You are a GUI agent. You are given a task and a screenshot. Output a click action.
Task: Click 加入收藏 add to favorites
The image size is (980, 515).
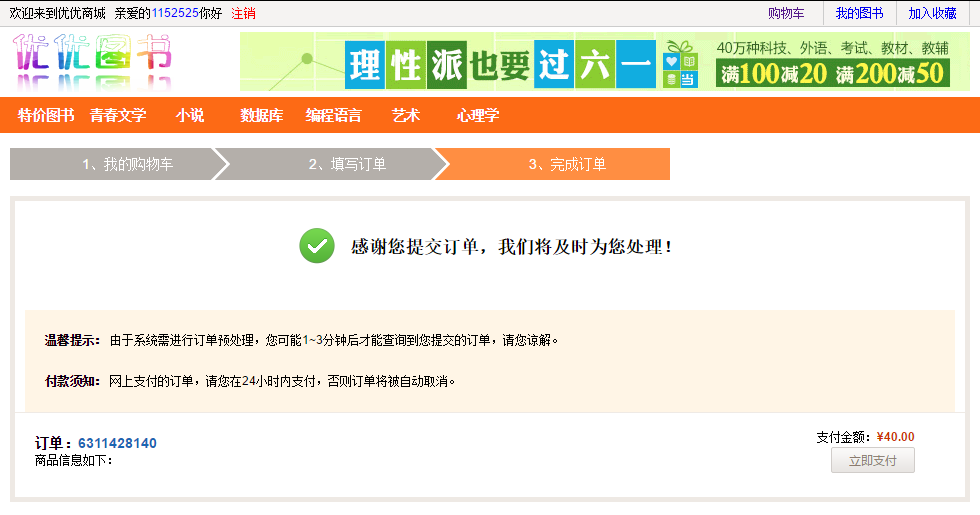932,13
